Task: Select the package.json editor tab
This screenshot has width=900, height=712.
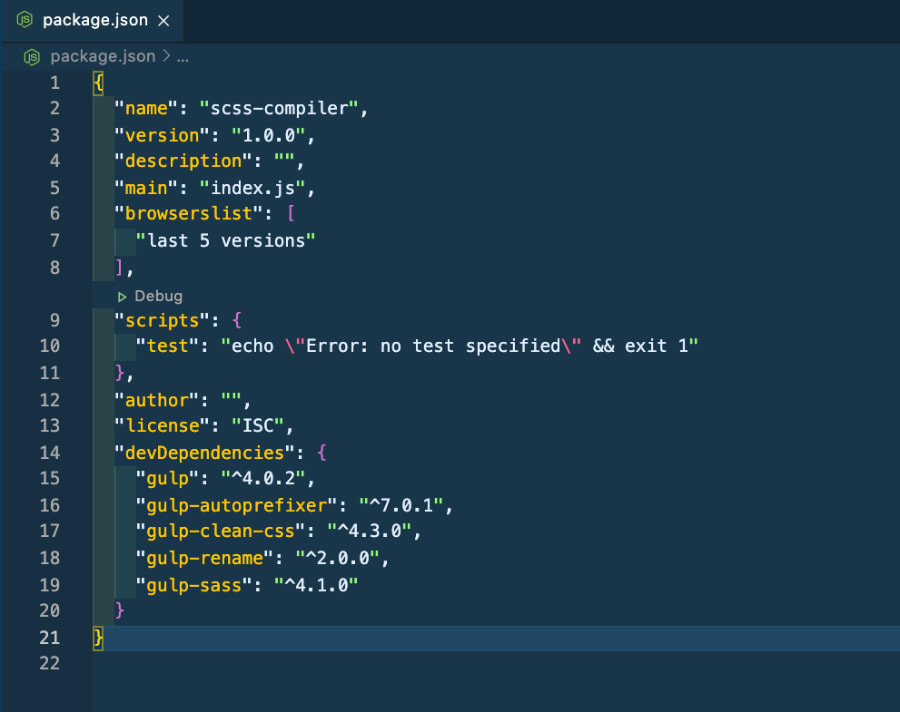Action: pyautogui.click(x=92, y=21)
